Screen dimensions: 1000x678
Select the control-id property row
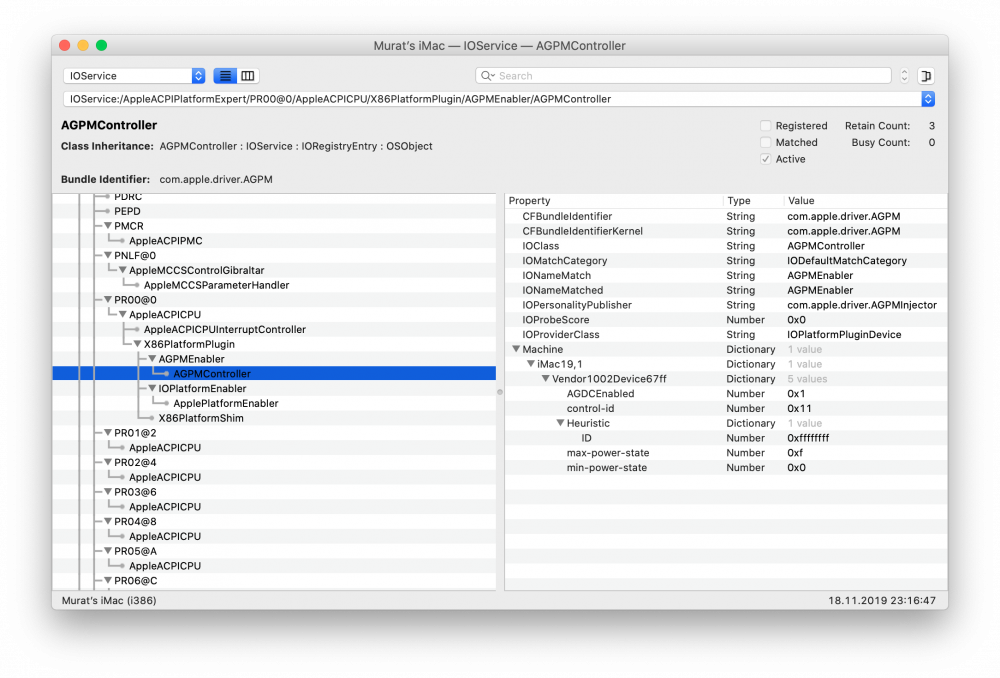(x=726, y=408)
